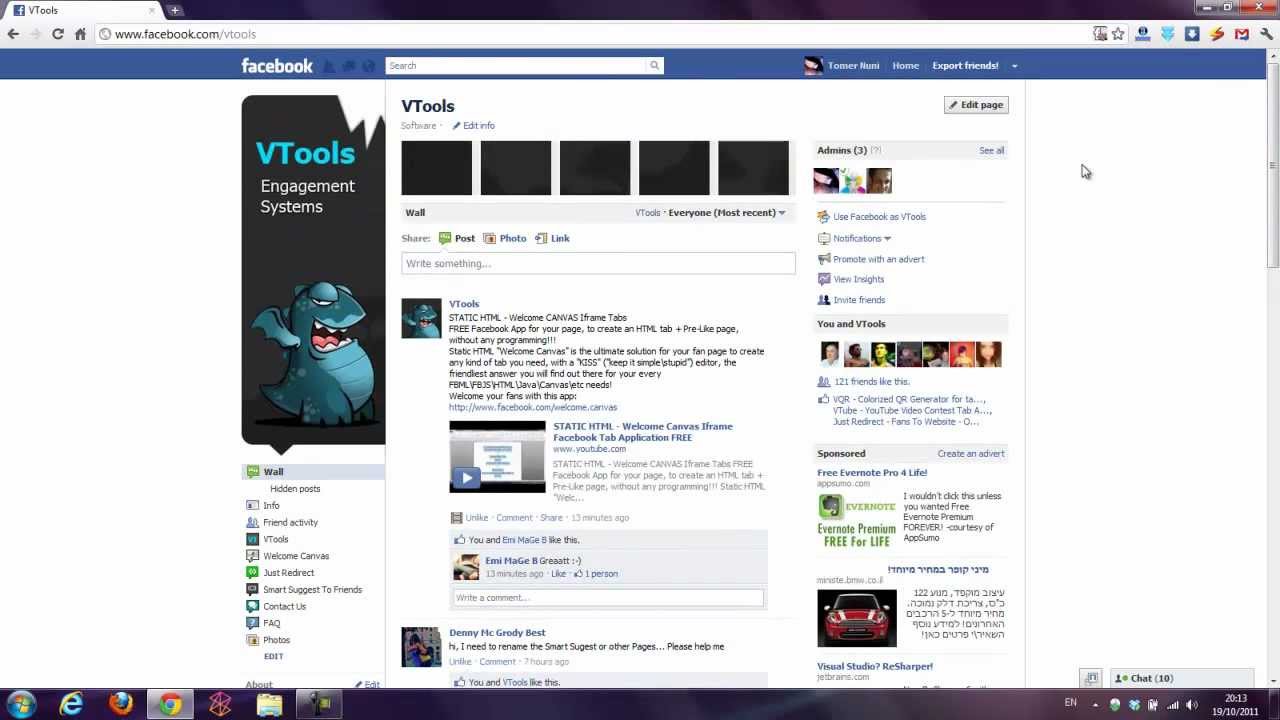Click EN language indicator in taskbar

tap(1071, 703)
